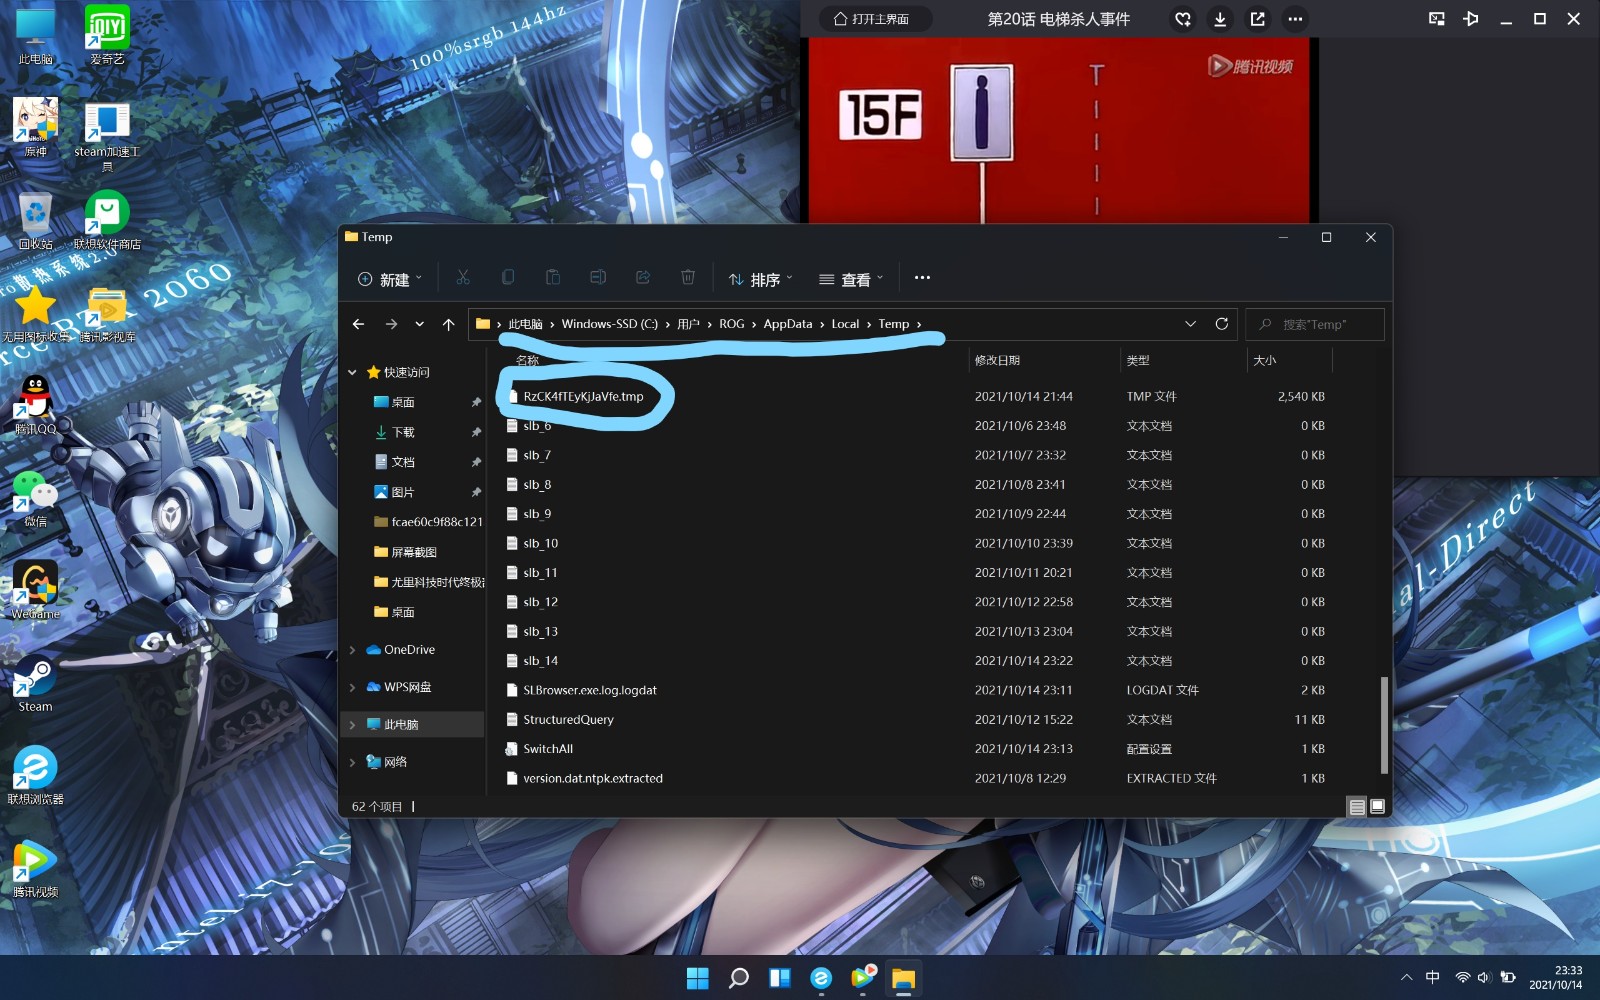The image size is (1600, 1000).
Task: Expand the WPS网盘 tree node
Action: click(352, 687)
